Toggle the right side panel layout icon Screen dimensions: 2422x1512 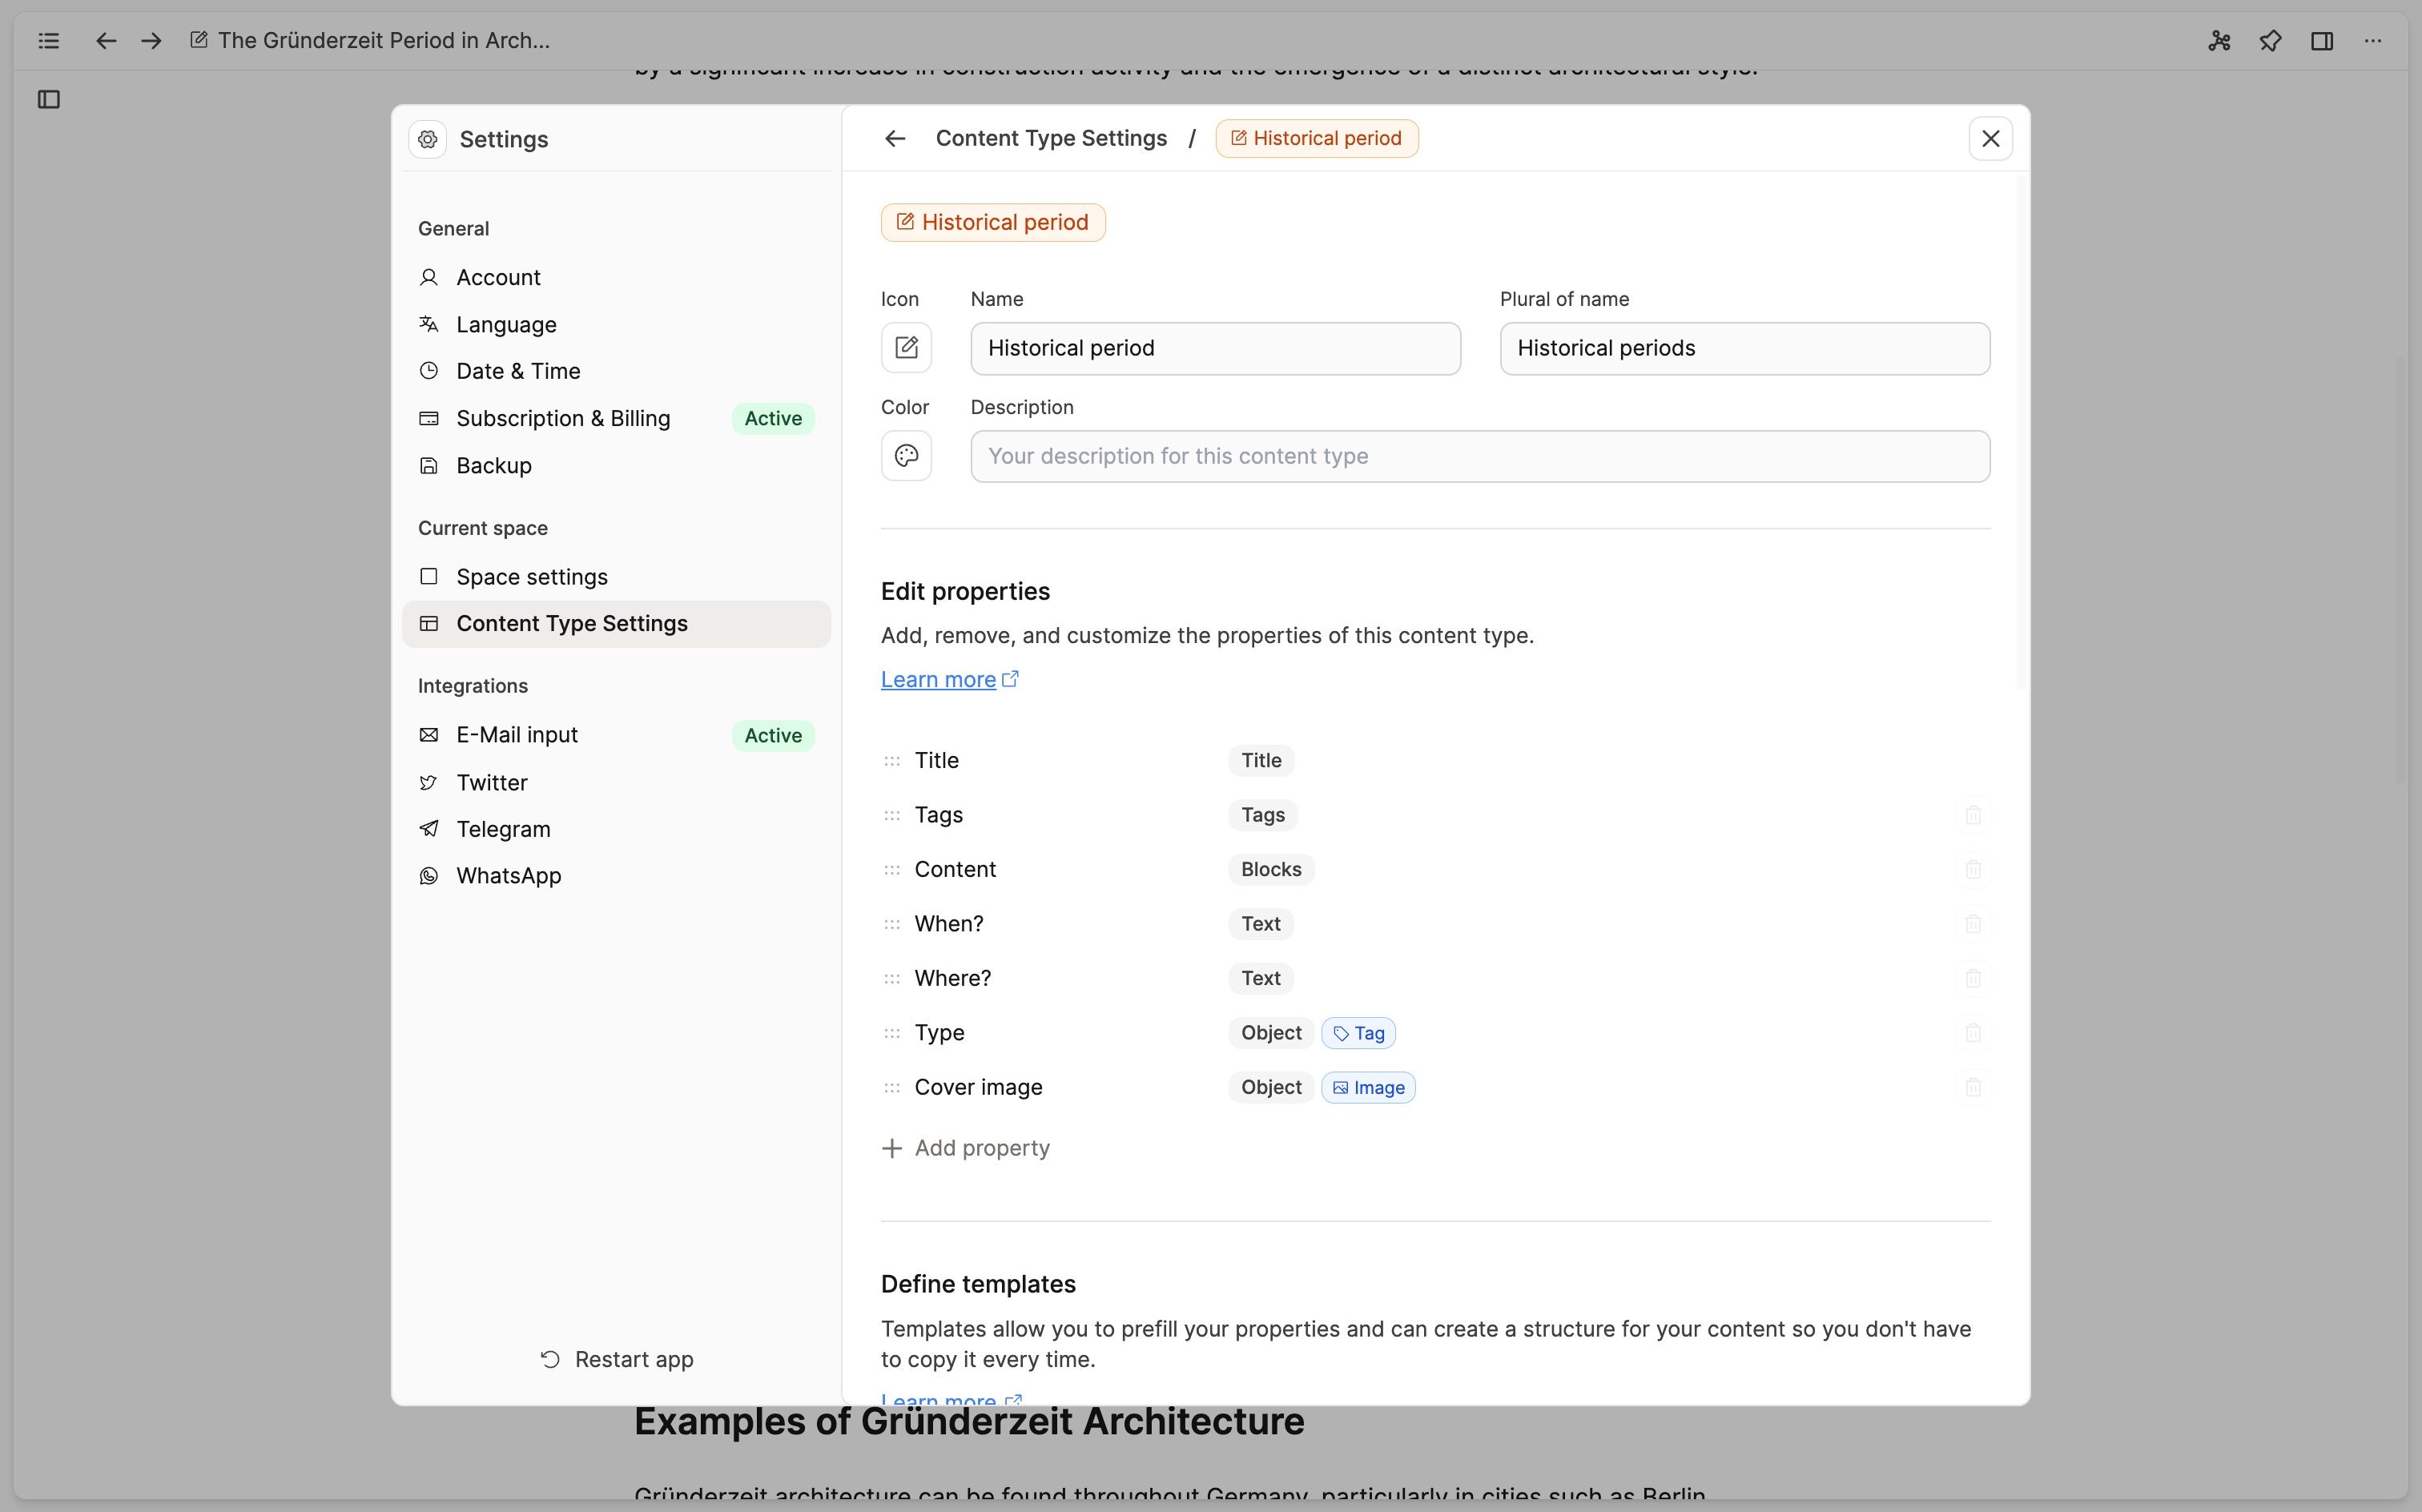click(x=2322, y=41)
